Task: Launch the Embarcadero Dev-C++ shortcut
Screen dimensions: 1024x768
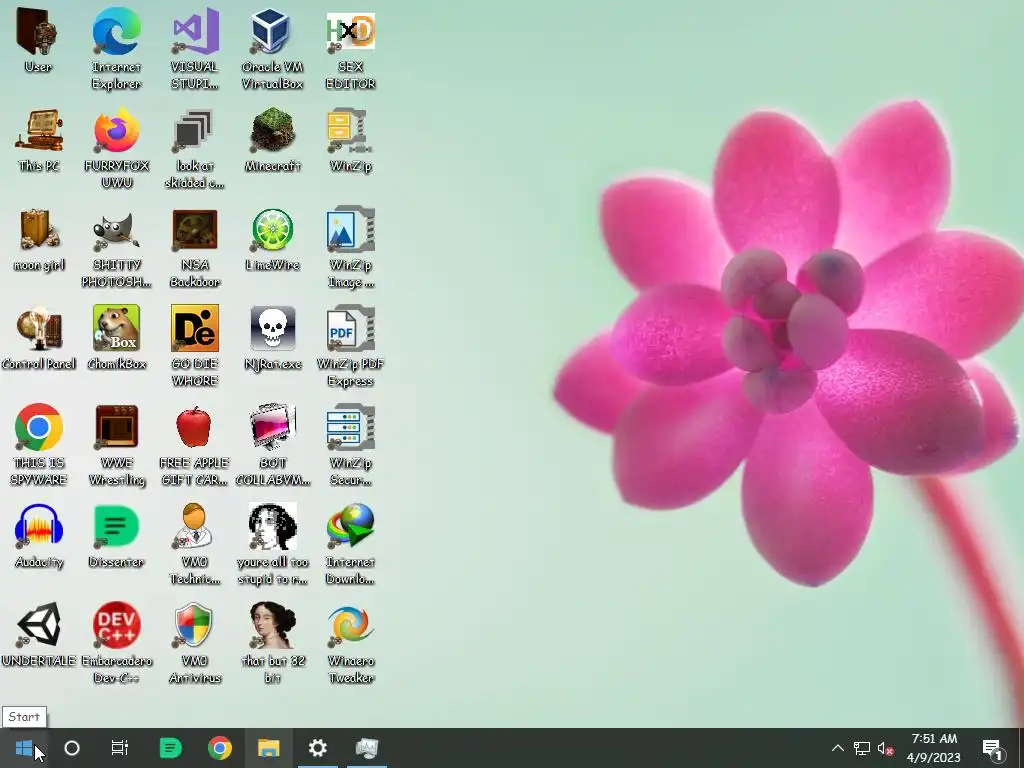Action: pos(116,626)
